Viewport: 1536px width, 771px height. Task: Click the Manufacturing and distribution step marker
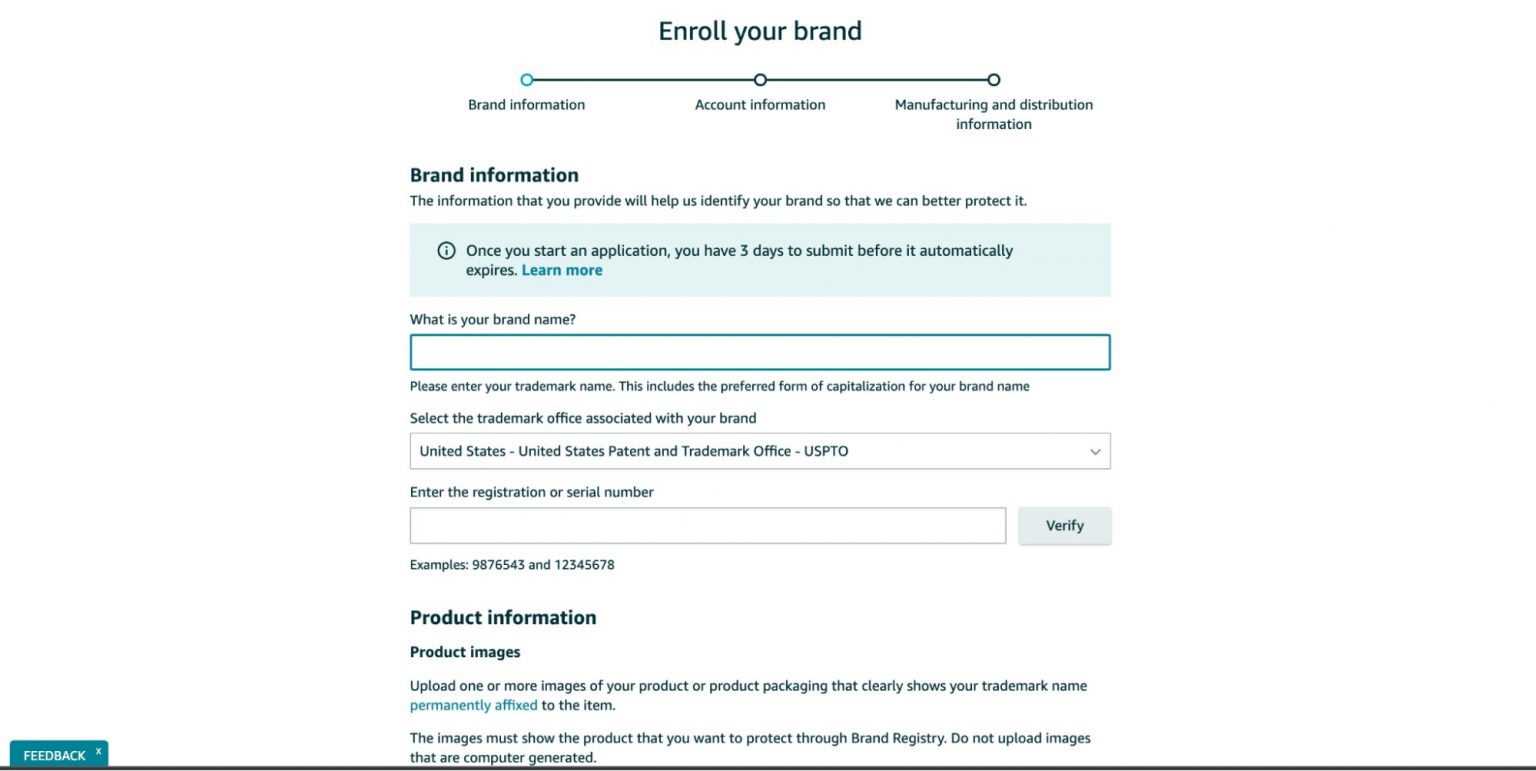[993, 79]
